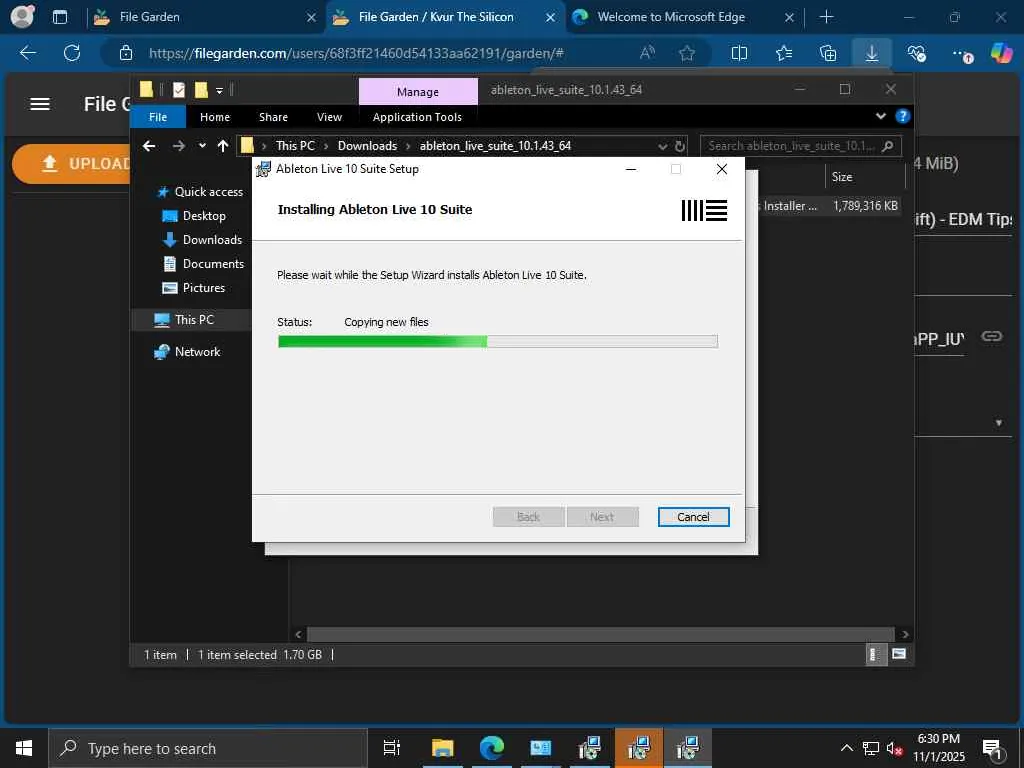Select Downloads in the navigation pane
Viewport: 1024px width, 768px height.
(x=202, y=240)
